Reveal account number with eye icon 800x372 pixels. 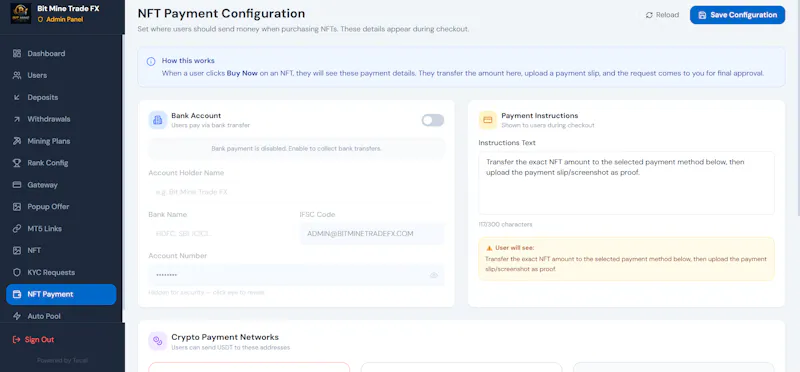click(x=434, y=276)
